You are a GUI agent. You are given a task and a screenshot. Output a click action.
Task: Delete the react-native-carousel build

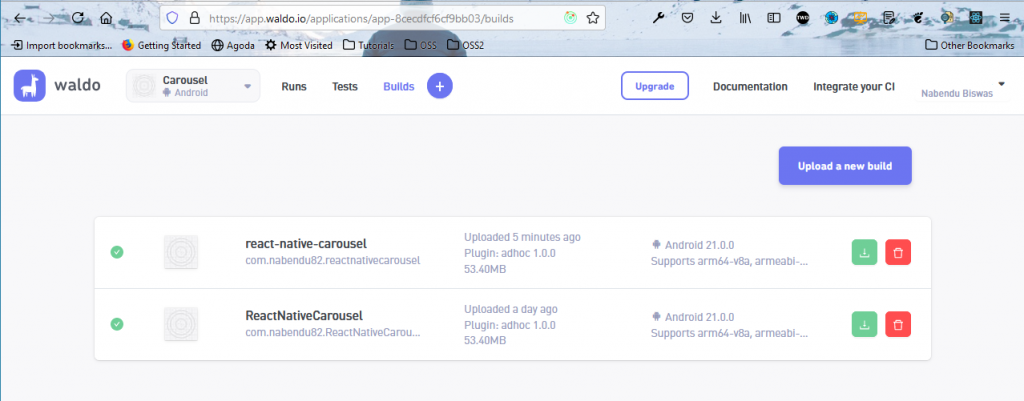(898, 253)
